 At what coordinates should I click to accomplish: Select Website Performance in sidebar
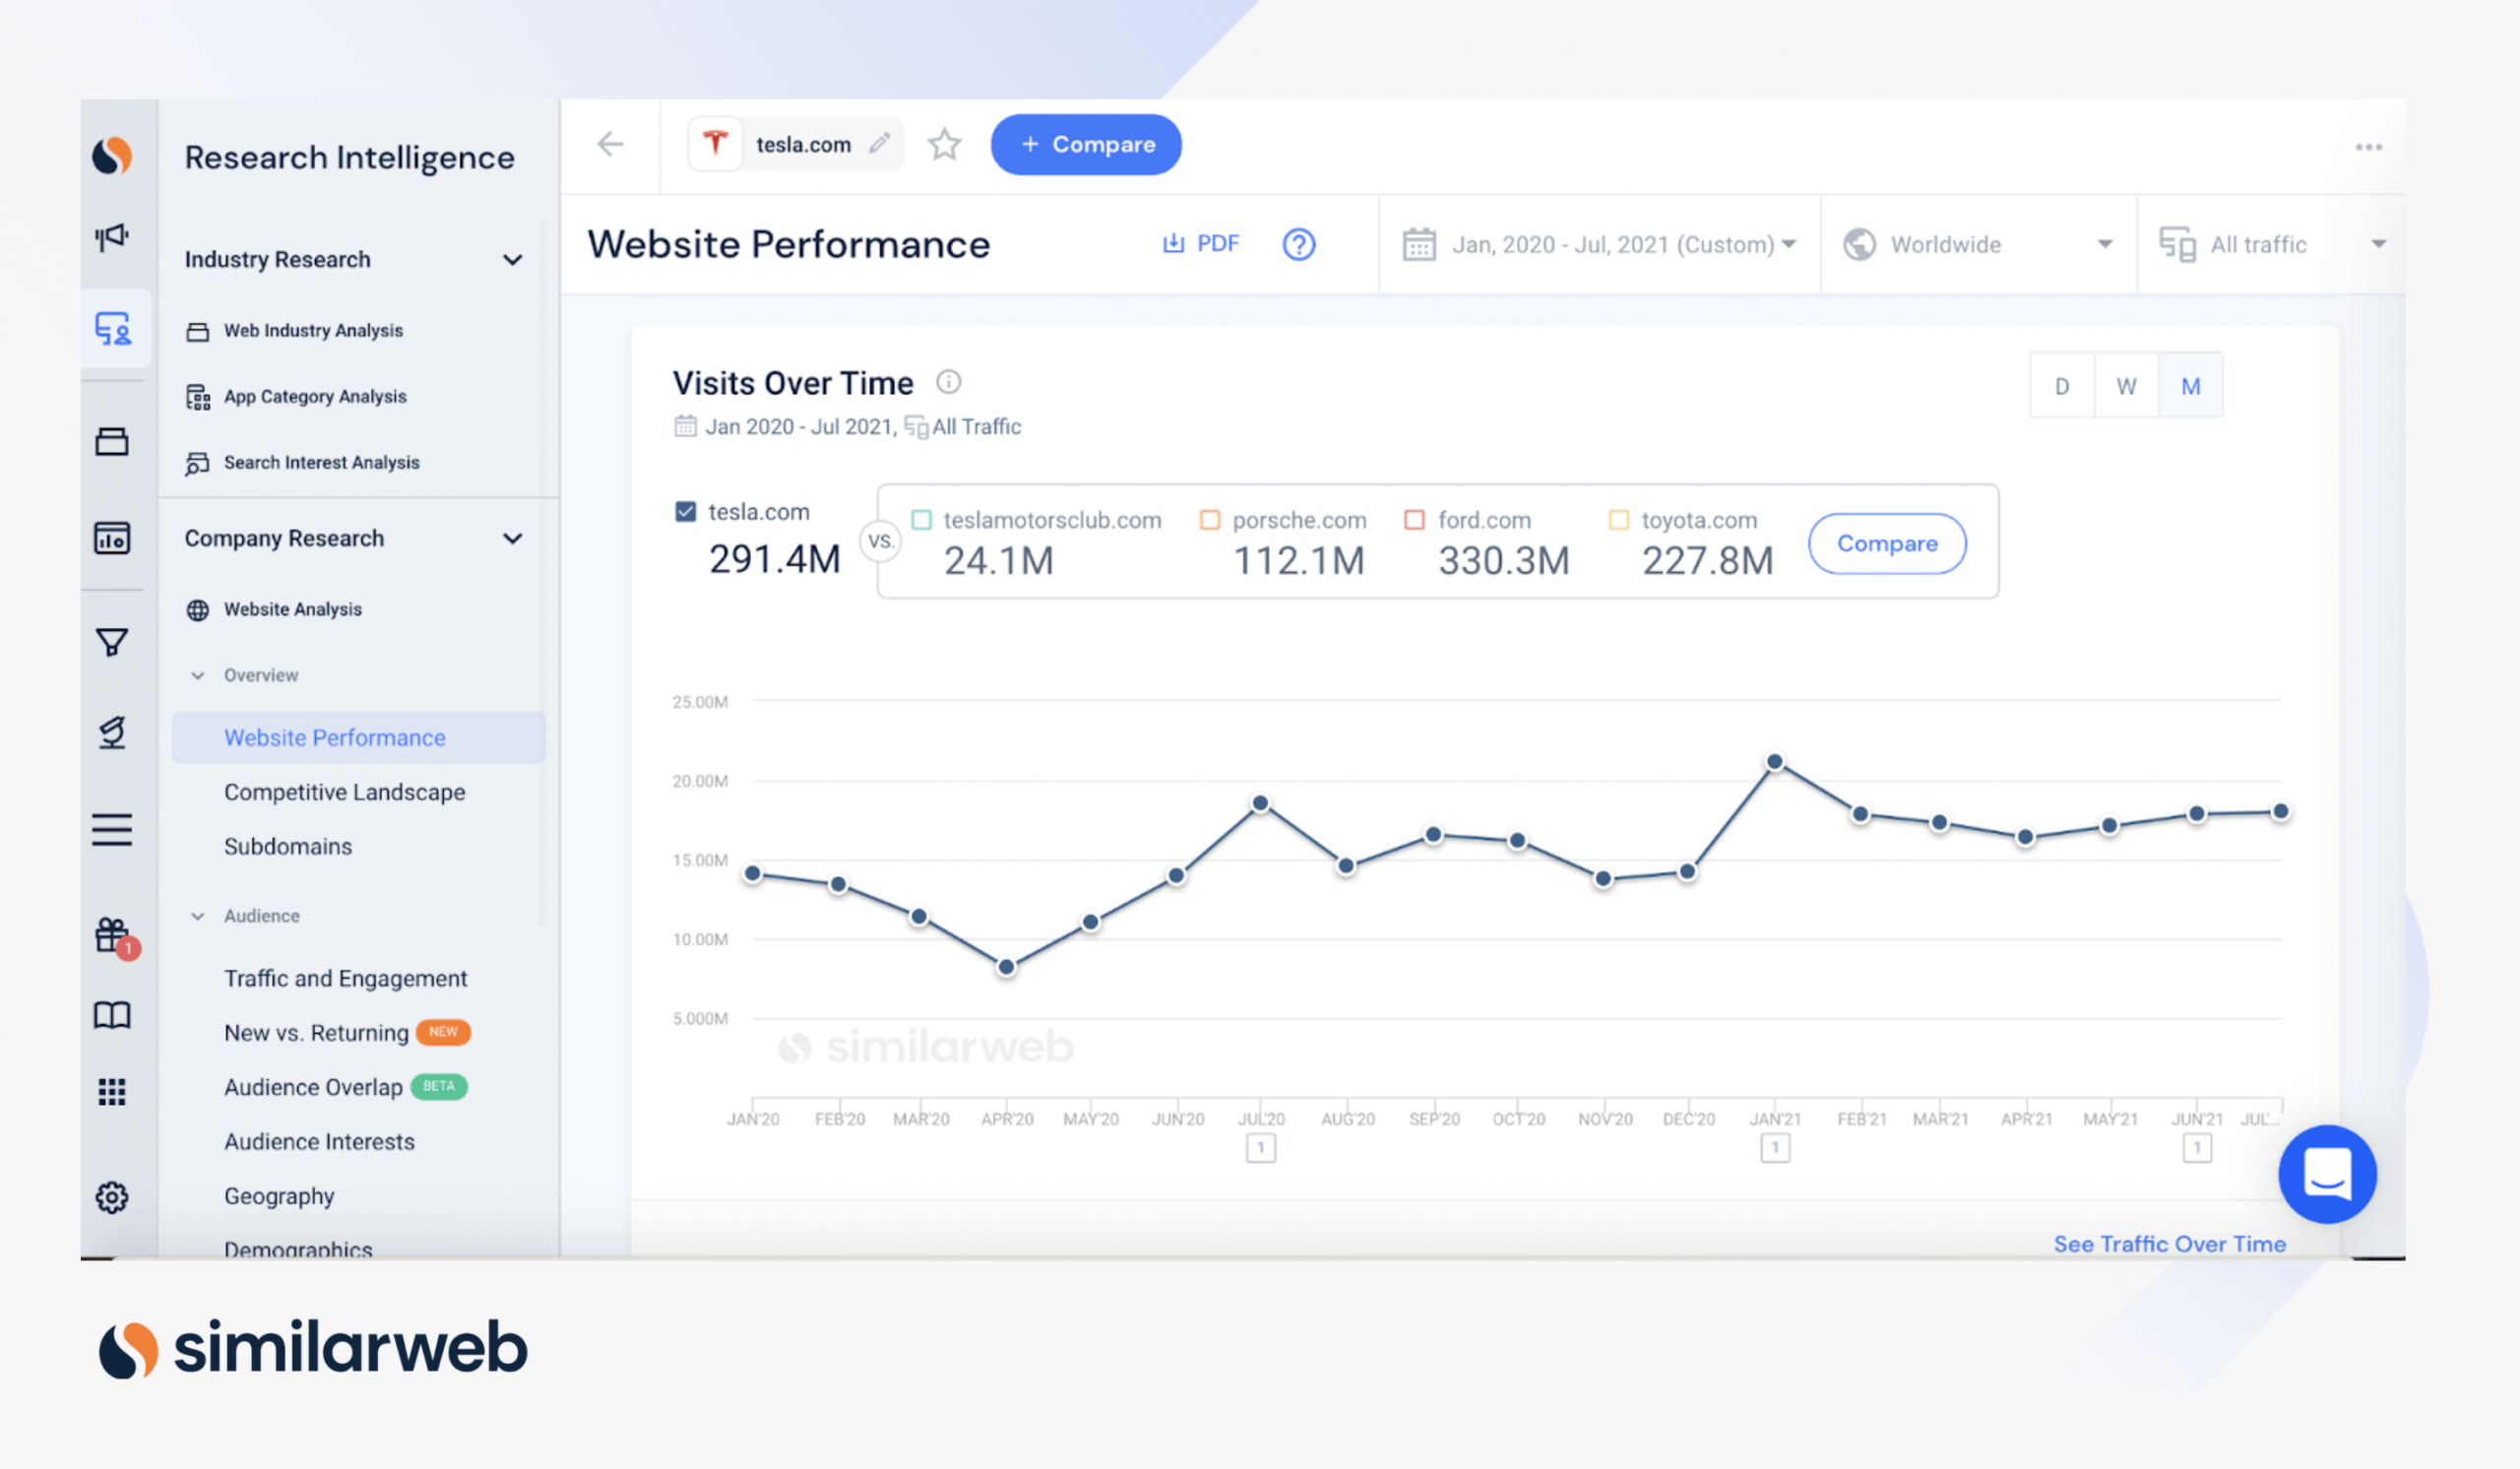(x=358, y=737)
